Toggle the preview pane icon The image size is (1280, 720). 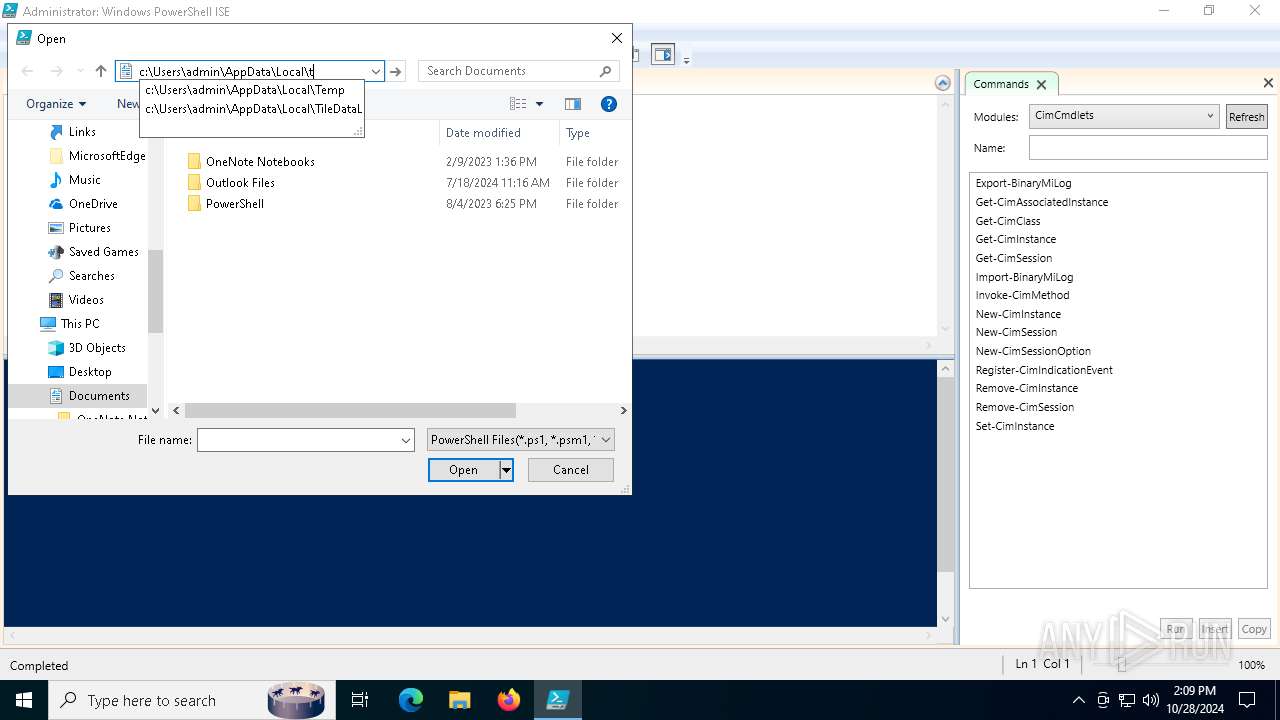pyautogui.click(x=573, y=104)
